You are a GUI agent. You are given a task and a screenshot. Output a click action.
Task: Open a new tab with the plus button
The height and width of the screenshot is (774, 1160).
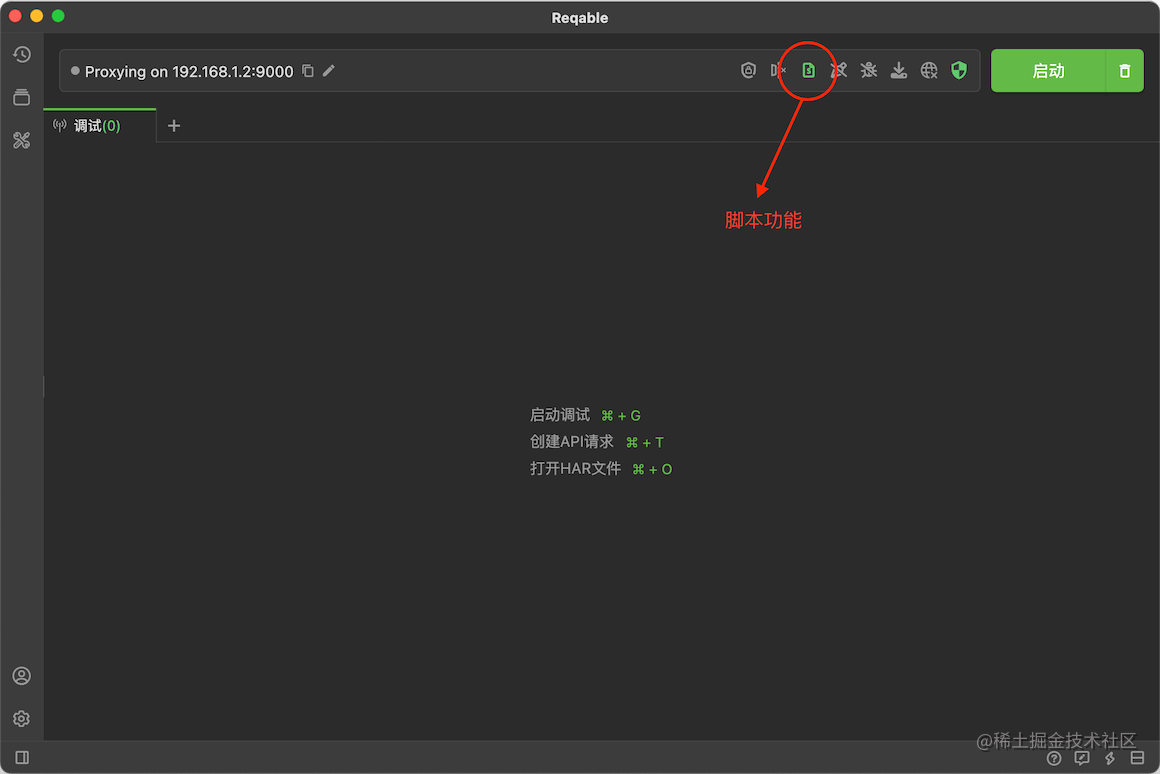point(174,125)
